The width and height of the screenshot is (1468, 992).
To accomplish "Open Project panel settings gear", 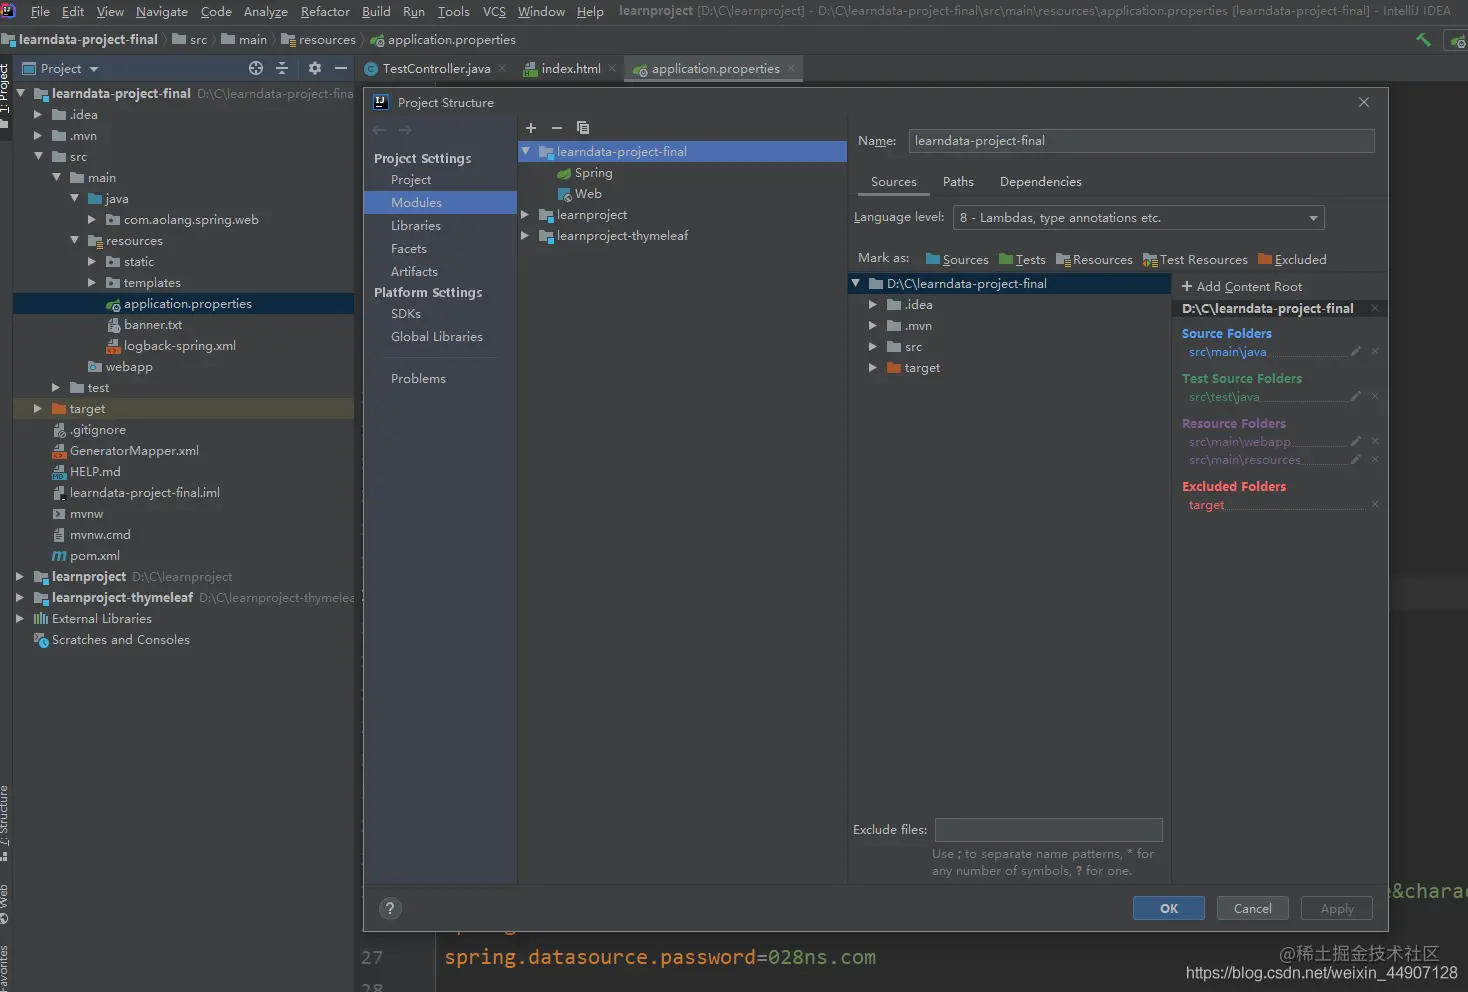I will [315, 68].
